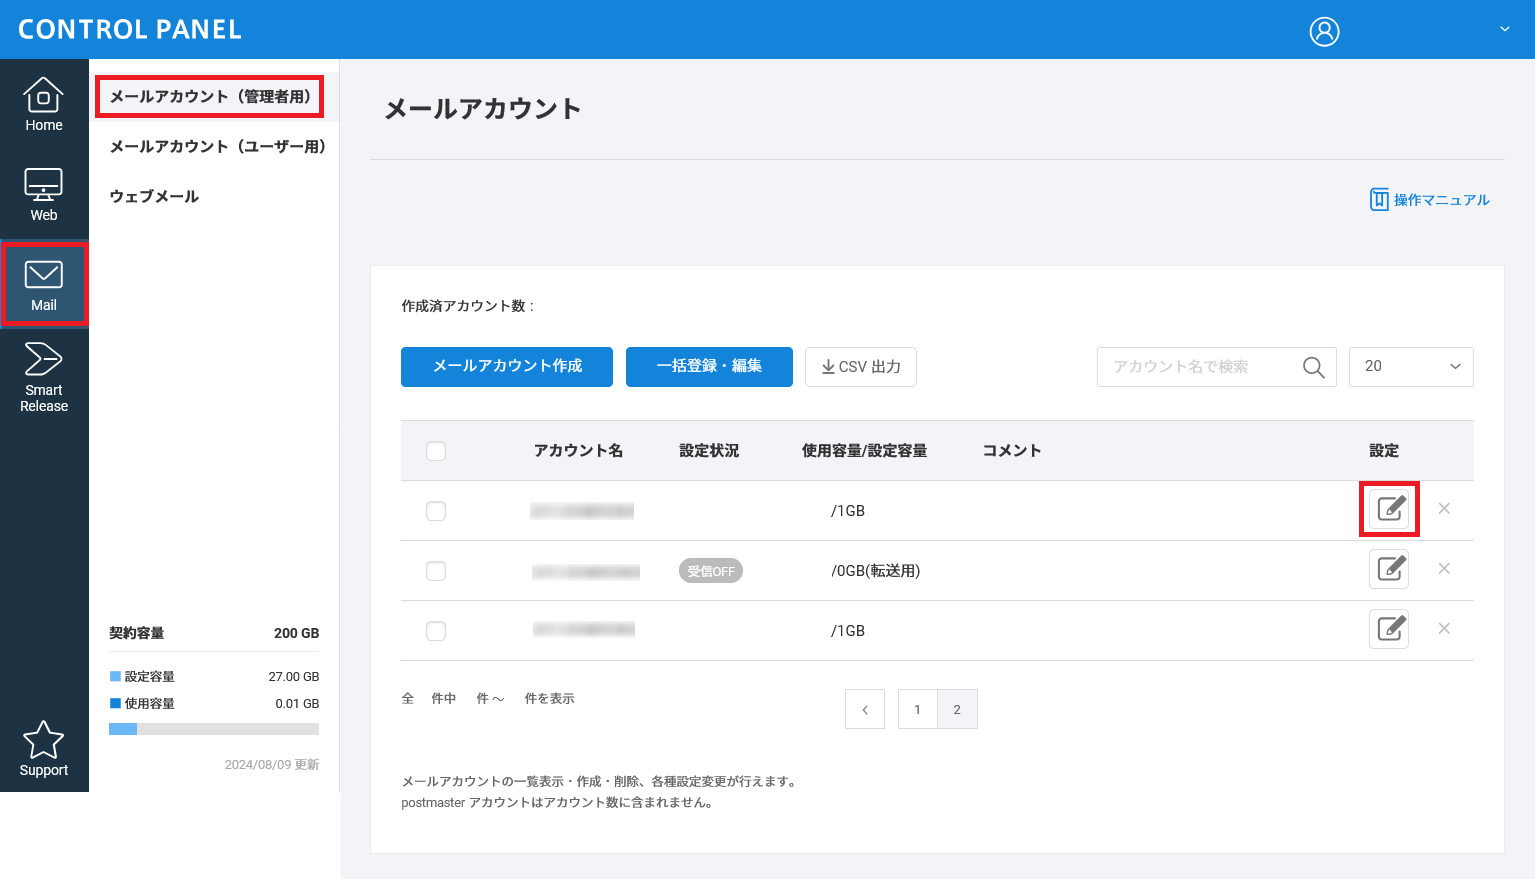Edit the first account's settings
The height and width of the screenshot is (879, 1535).
pos(1389,509)
